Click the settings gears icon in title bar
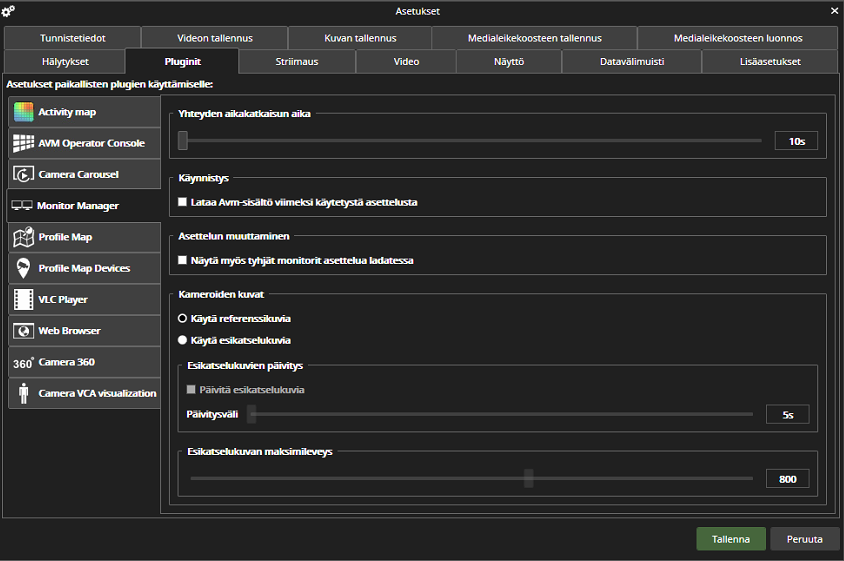The height and width of the screenshot is (561, 844). (8, 11)
